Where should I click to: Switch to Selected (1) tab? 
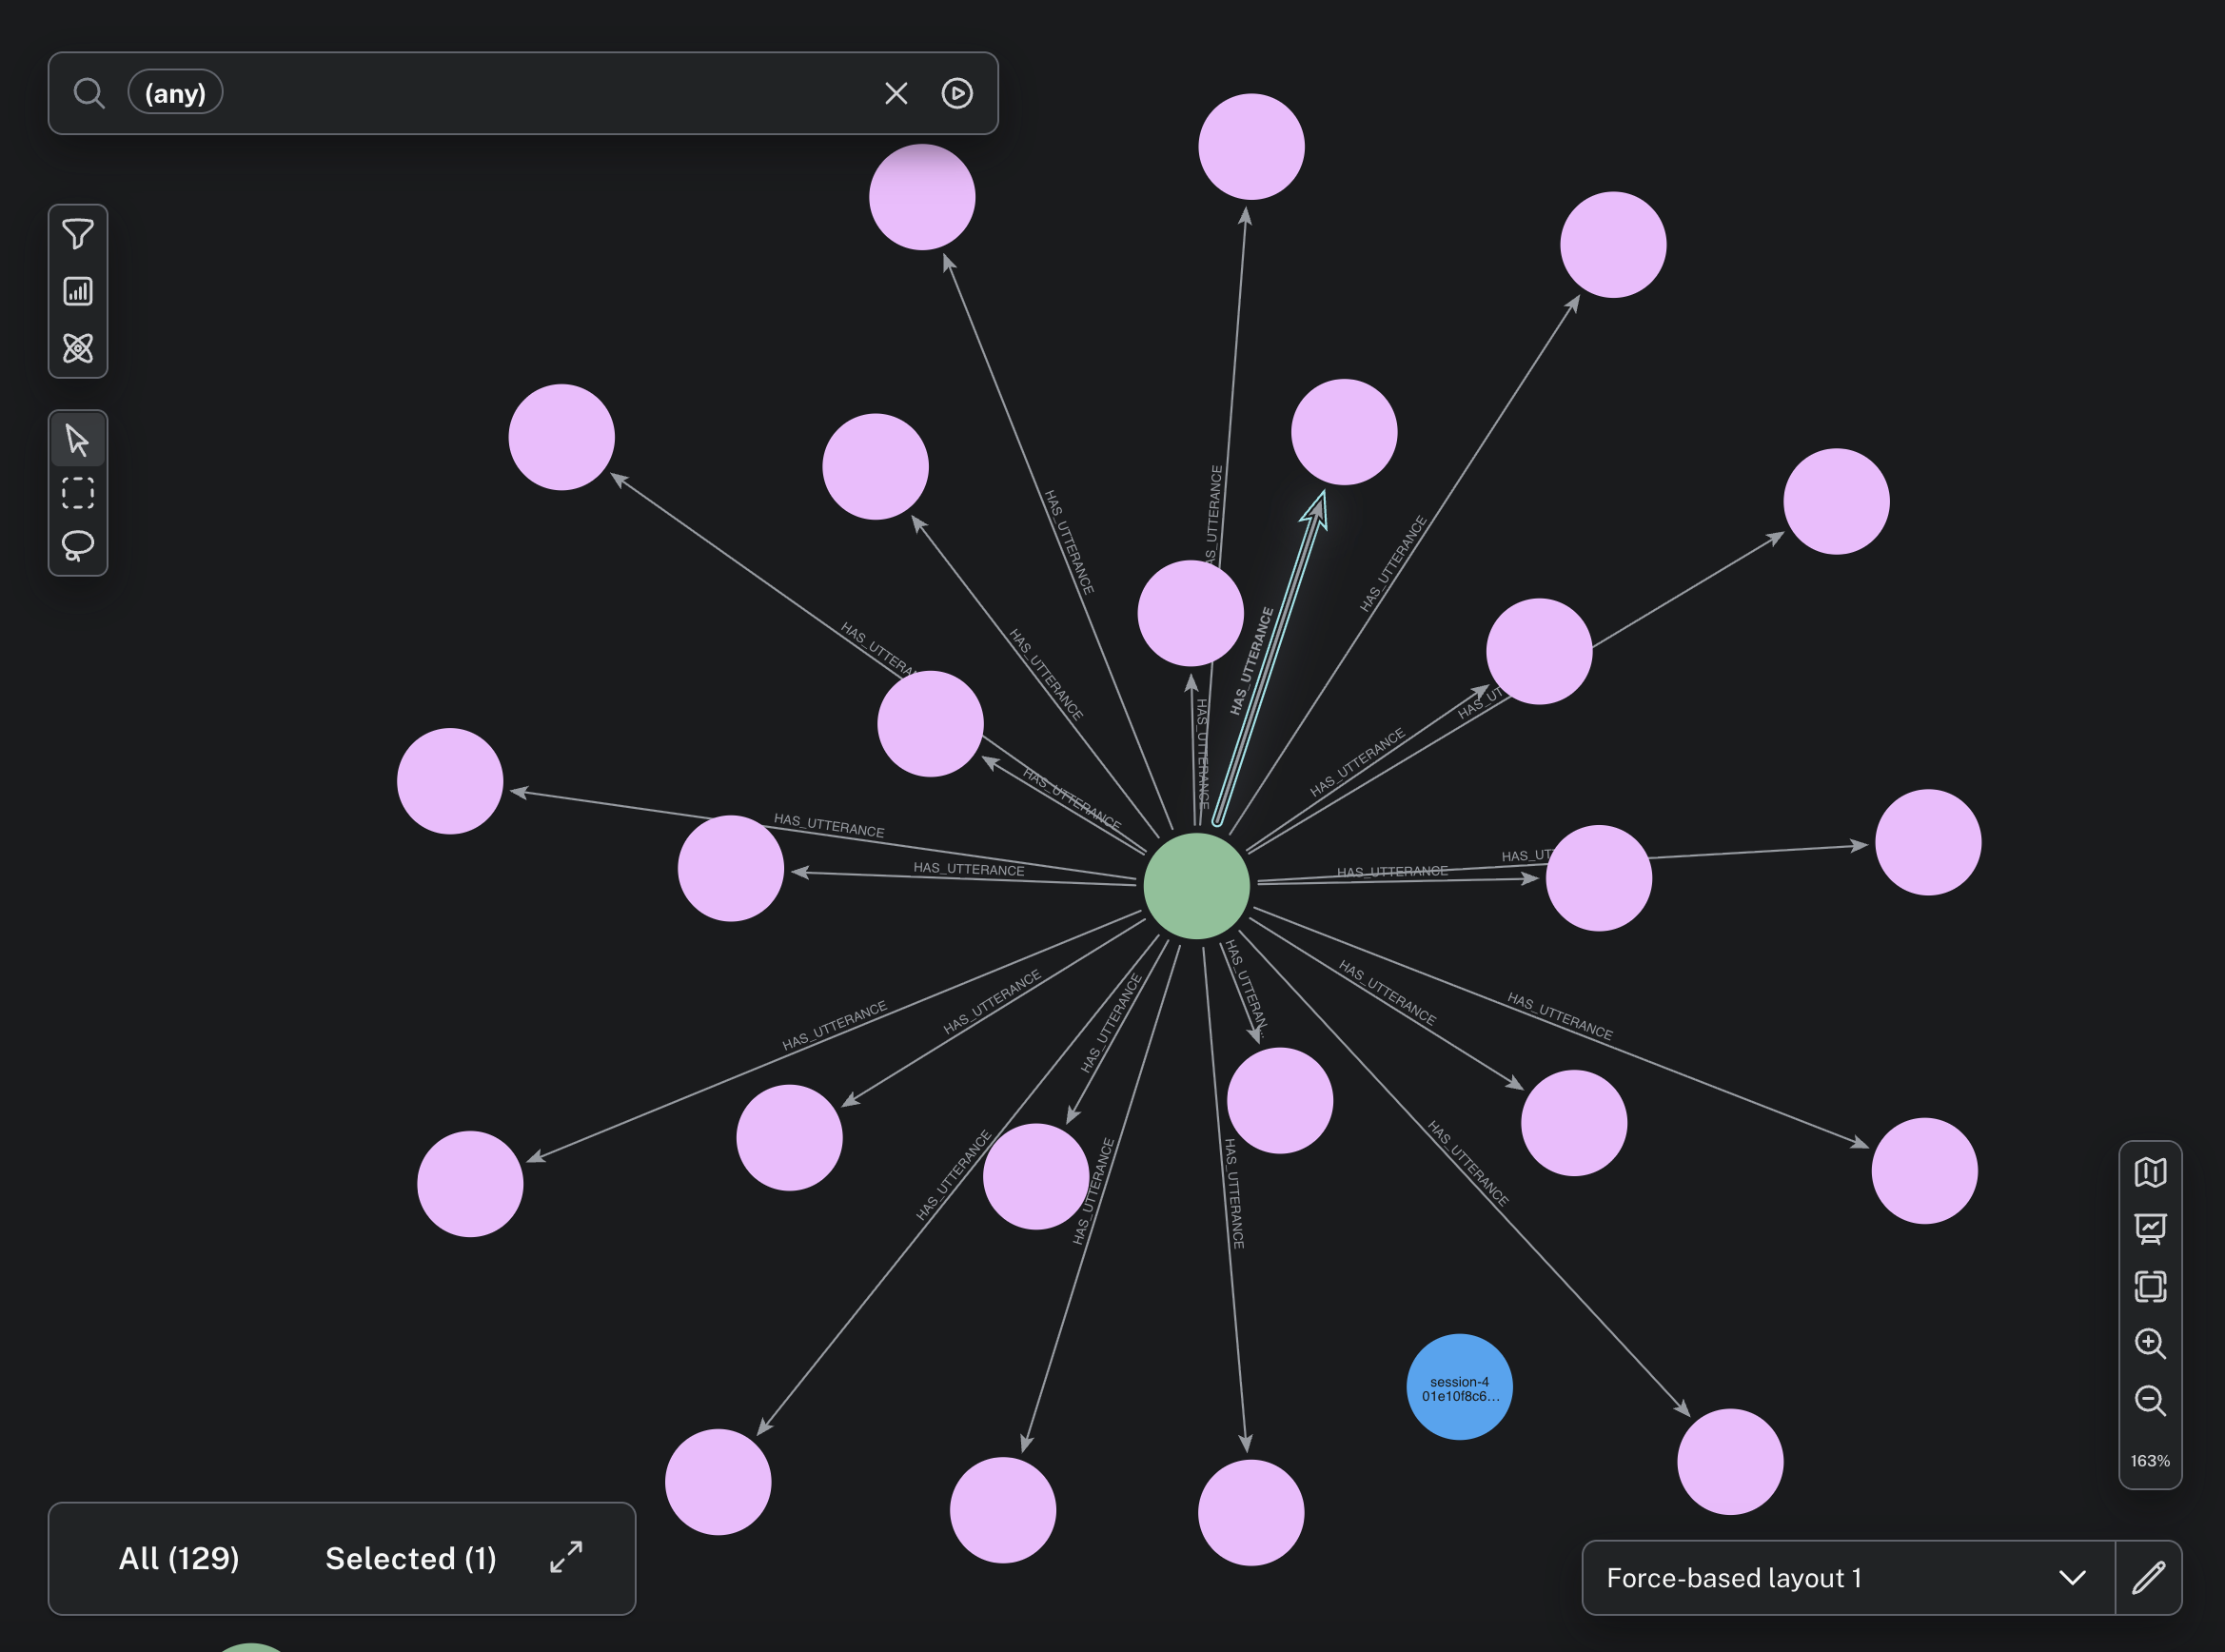411,1558
